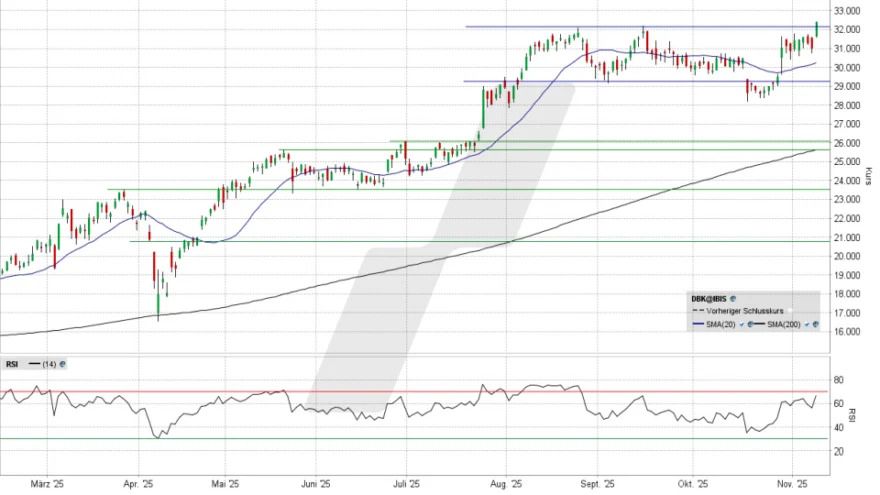This screenshot has width=880, height=495.
Task: Click the Aug. '25 time axis label
Action: [507, 483]
